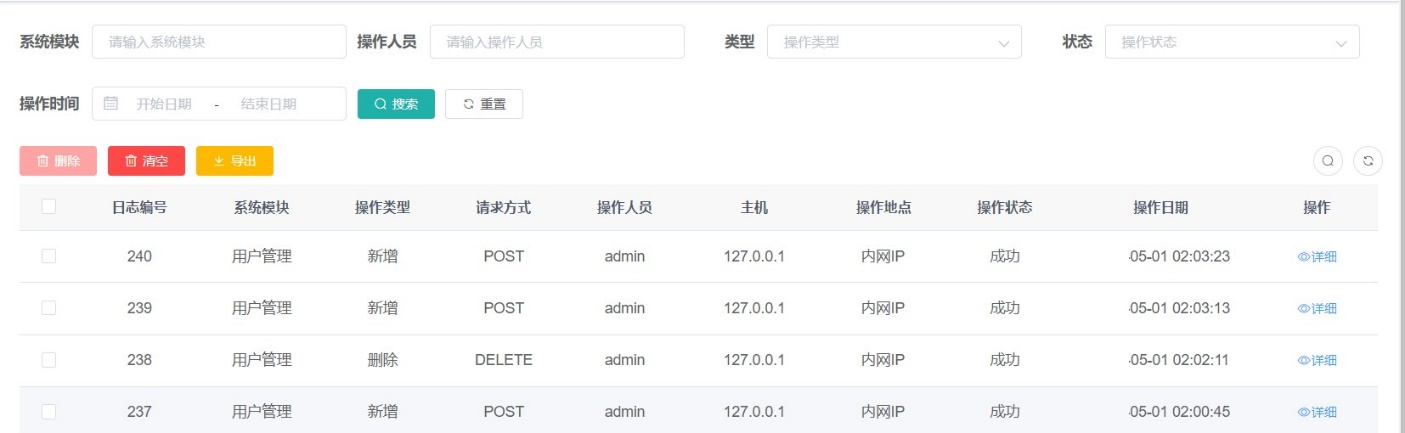Click the 操作人员 input box
Viewport: 1405px width, 433px height.
[557, 42]
